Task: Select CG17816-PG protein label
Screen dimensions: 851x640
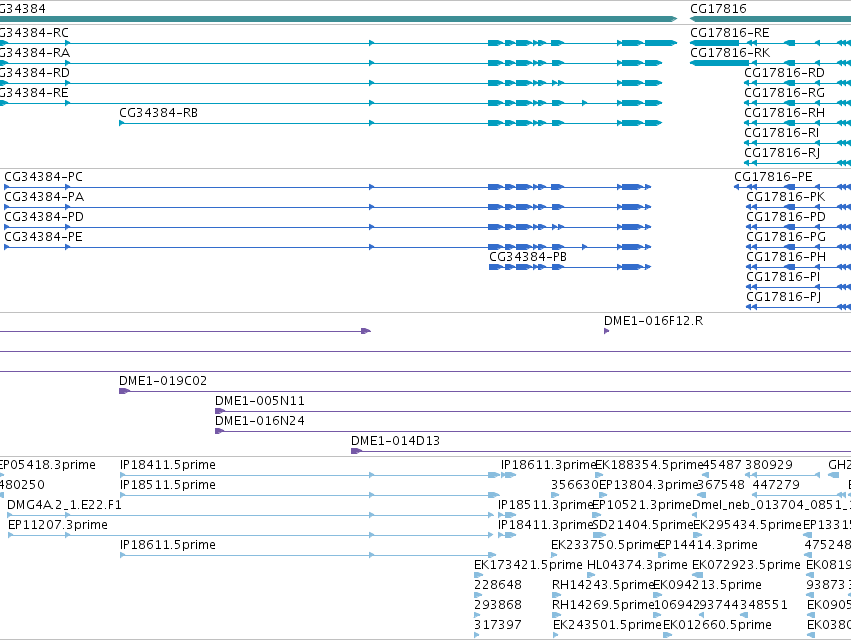Action: pos(786,237)
